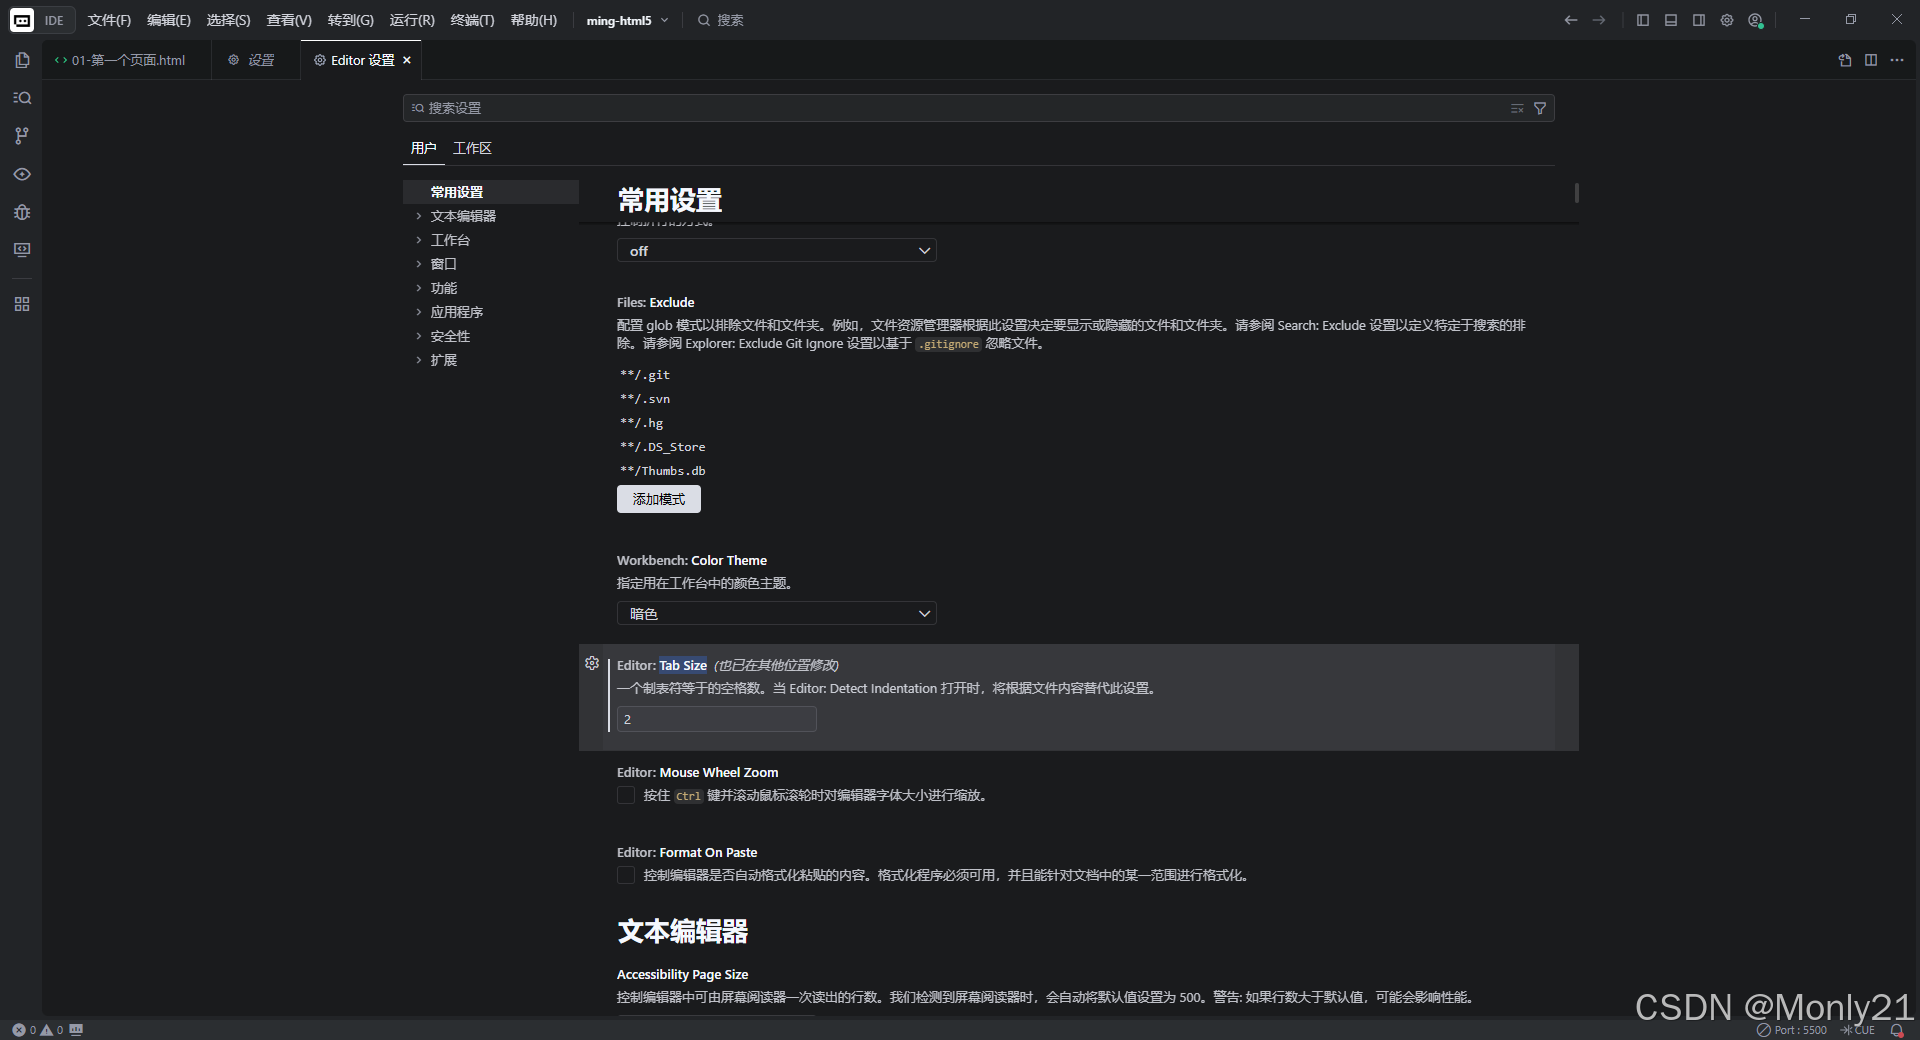1920x1040 pixels.
Task: Enable the Format On Paste checkbox
Action: 626,875
